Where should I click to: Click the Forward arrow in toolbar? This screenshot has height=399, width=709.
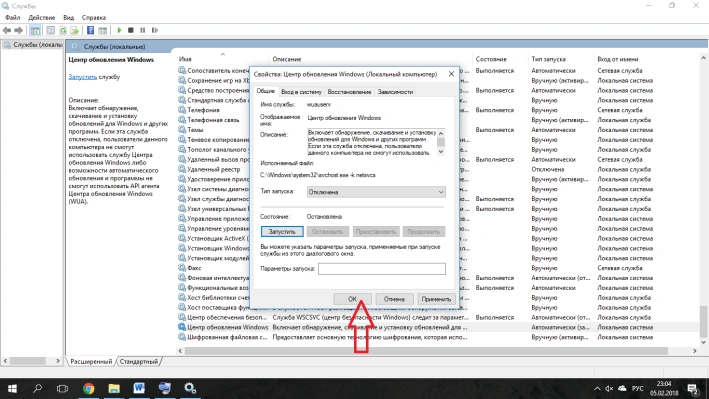click(19, 30)
